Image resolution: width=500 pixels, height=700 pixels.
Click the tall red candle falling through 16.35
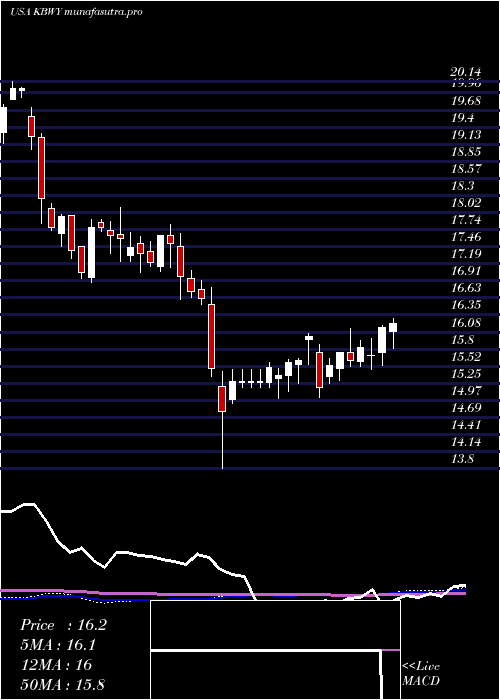pos(211,336)
